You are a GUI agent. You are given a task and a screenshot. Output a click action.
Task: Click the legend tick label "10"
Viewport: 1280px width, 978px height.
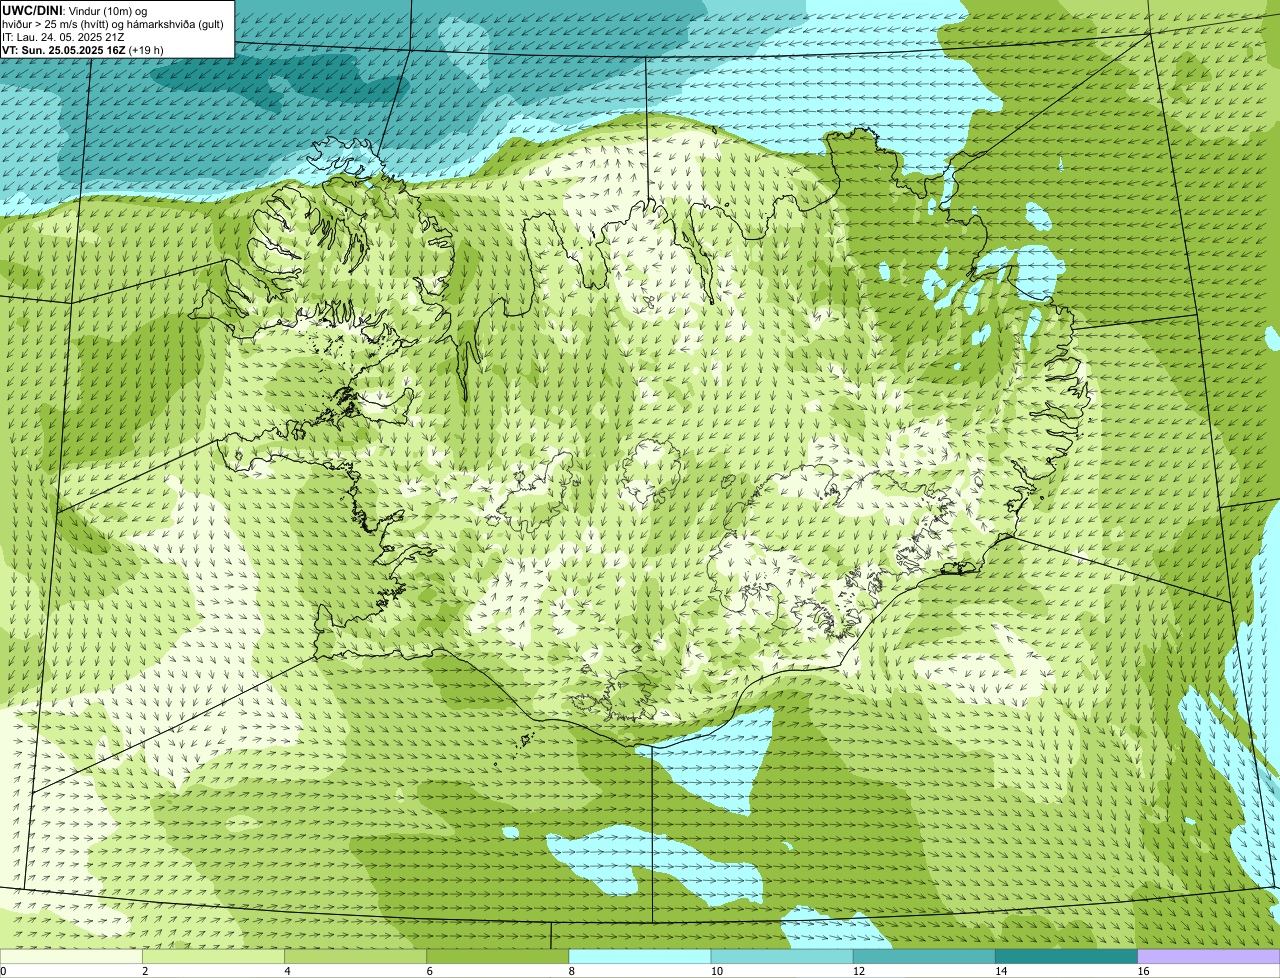pos(717,971)
